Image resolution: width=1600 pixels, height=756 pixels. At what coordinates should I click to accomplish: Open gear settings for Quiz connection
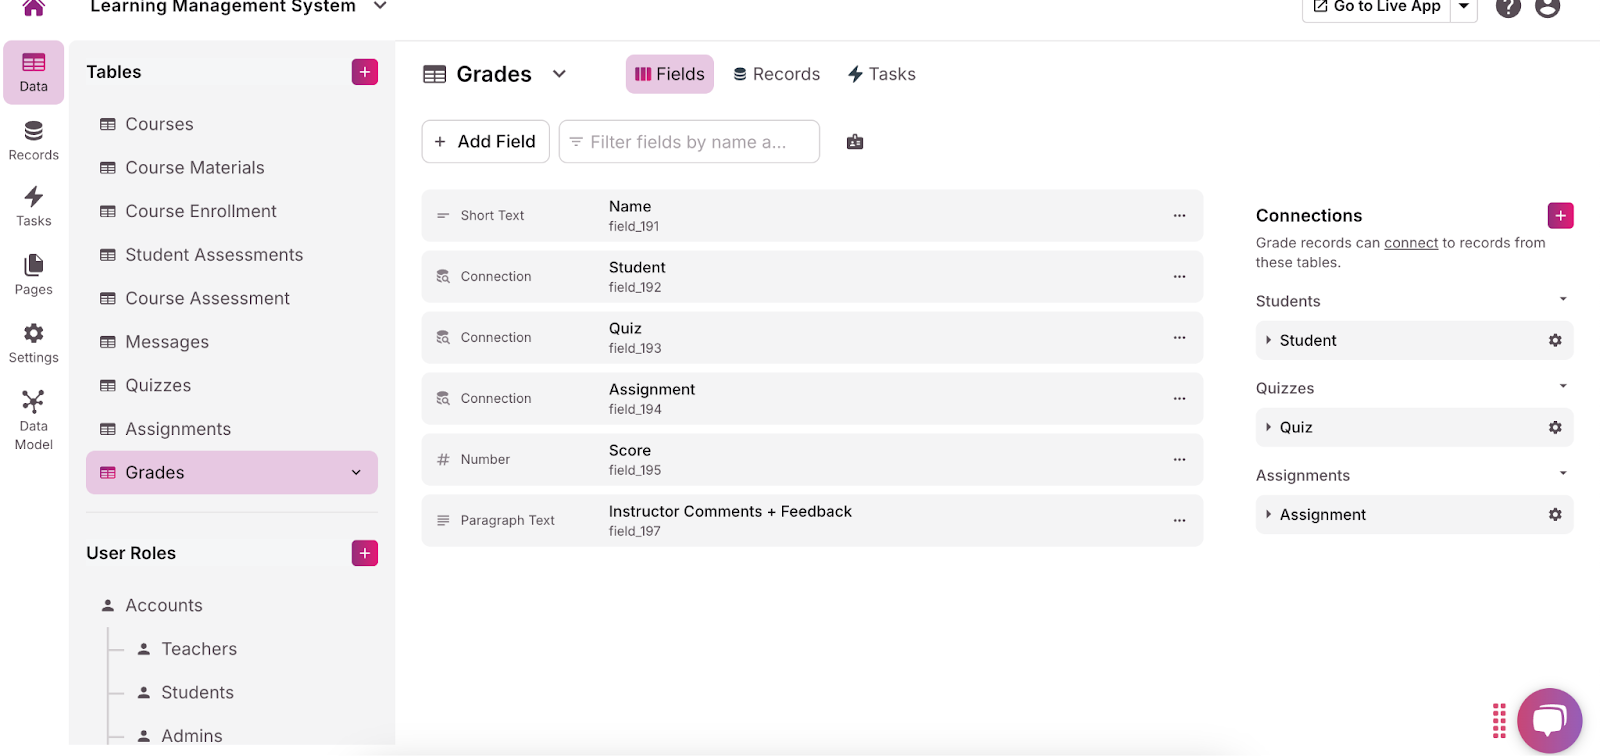(1555, 428)
